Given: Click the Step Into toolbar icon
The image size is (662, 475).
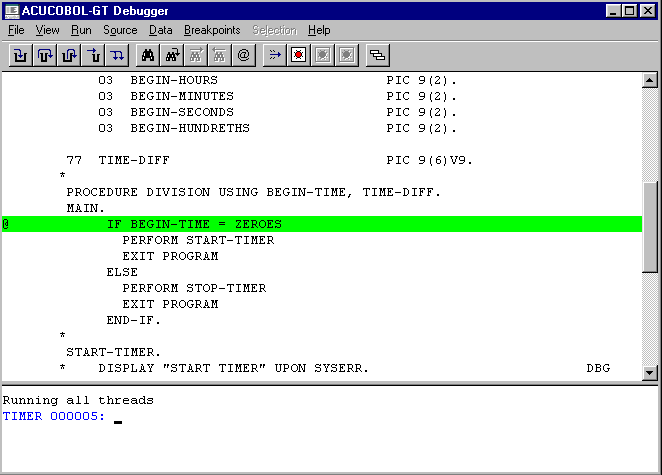Looking at the screenshot, I should 21,55.
